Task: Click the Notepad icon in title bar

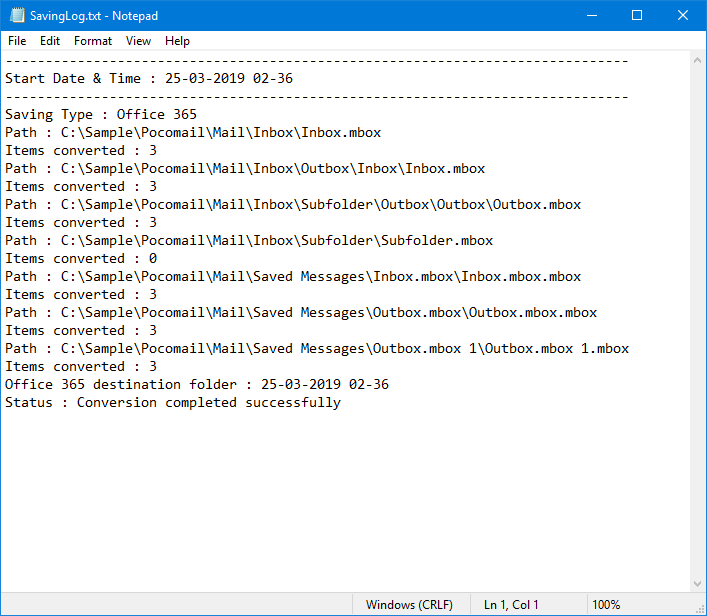Action: pos(17,15)
